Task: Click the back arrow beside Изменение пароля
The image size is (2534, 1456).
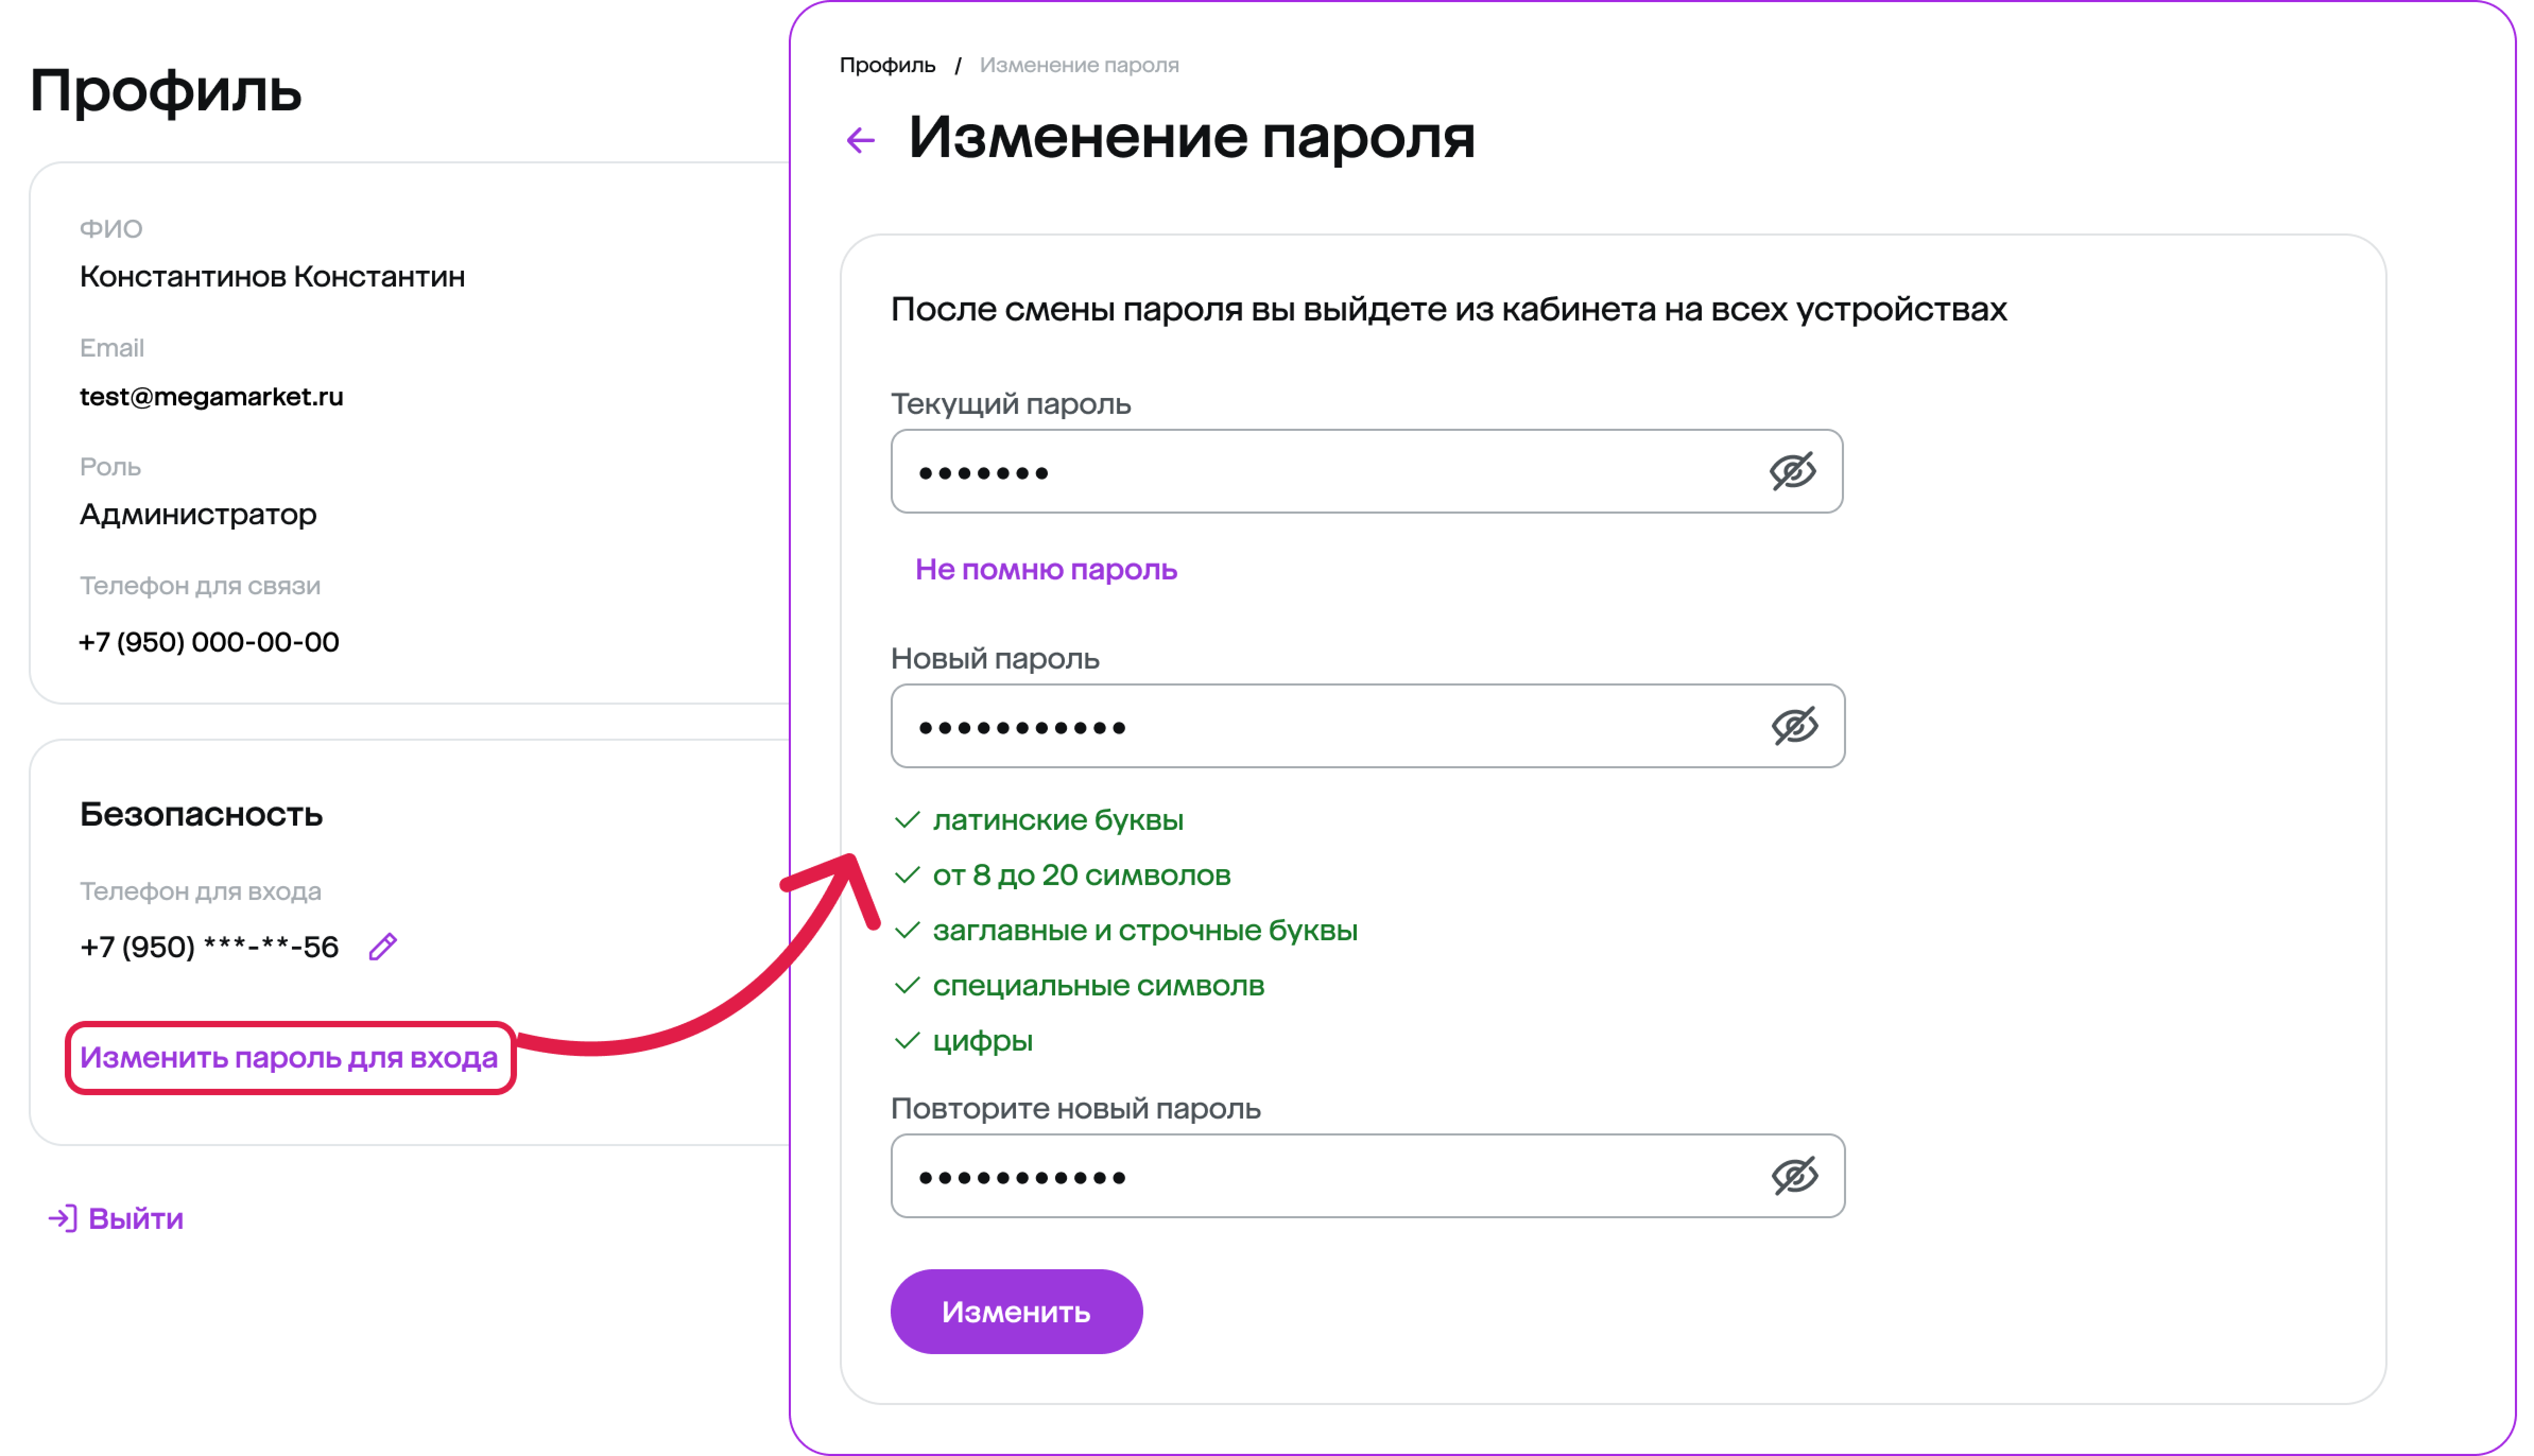Action: point(860,140)
